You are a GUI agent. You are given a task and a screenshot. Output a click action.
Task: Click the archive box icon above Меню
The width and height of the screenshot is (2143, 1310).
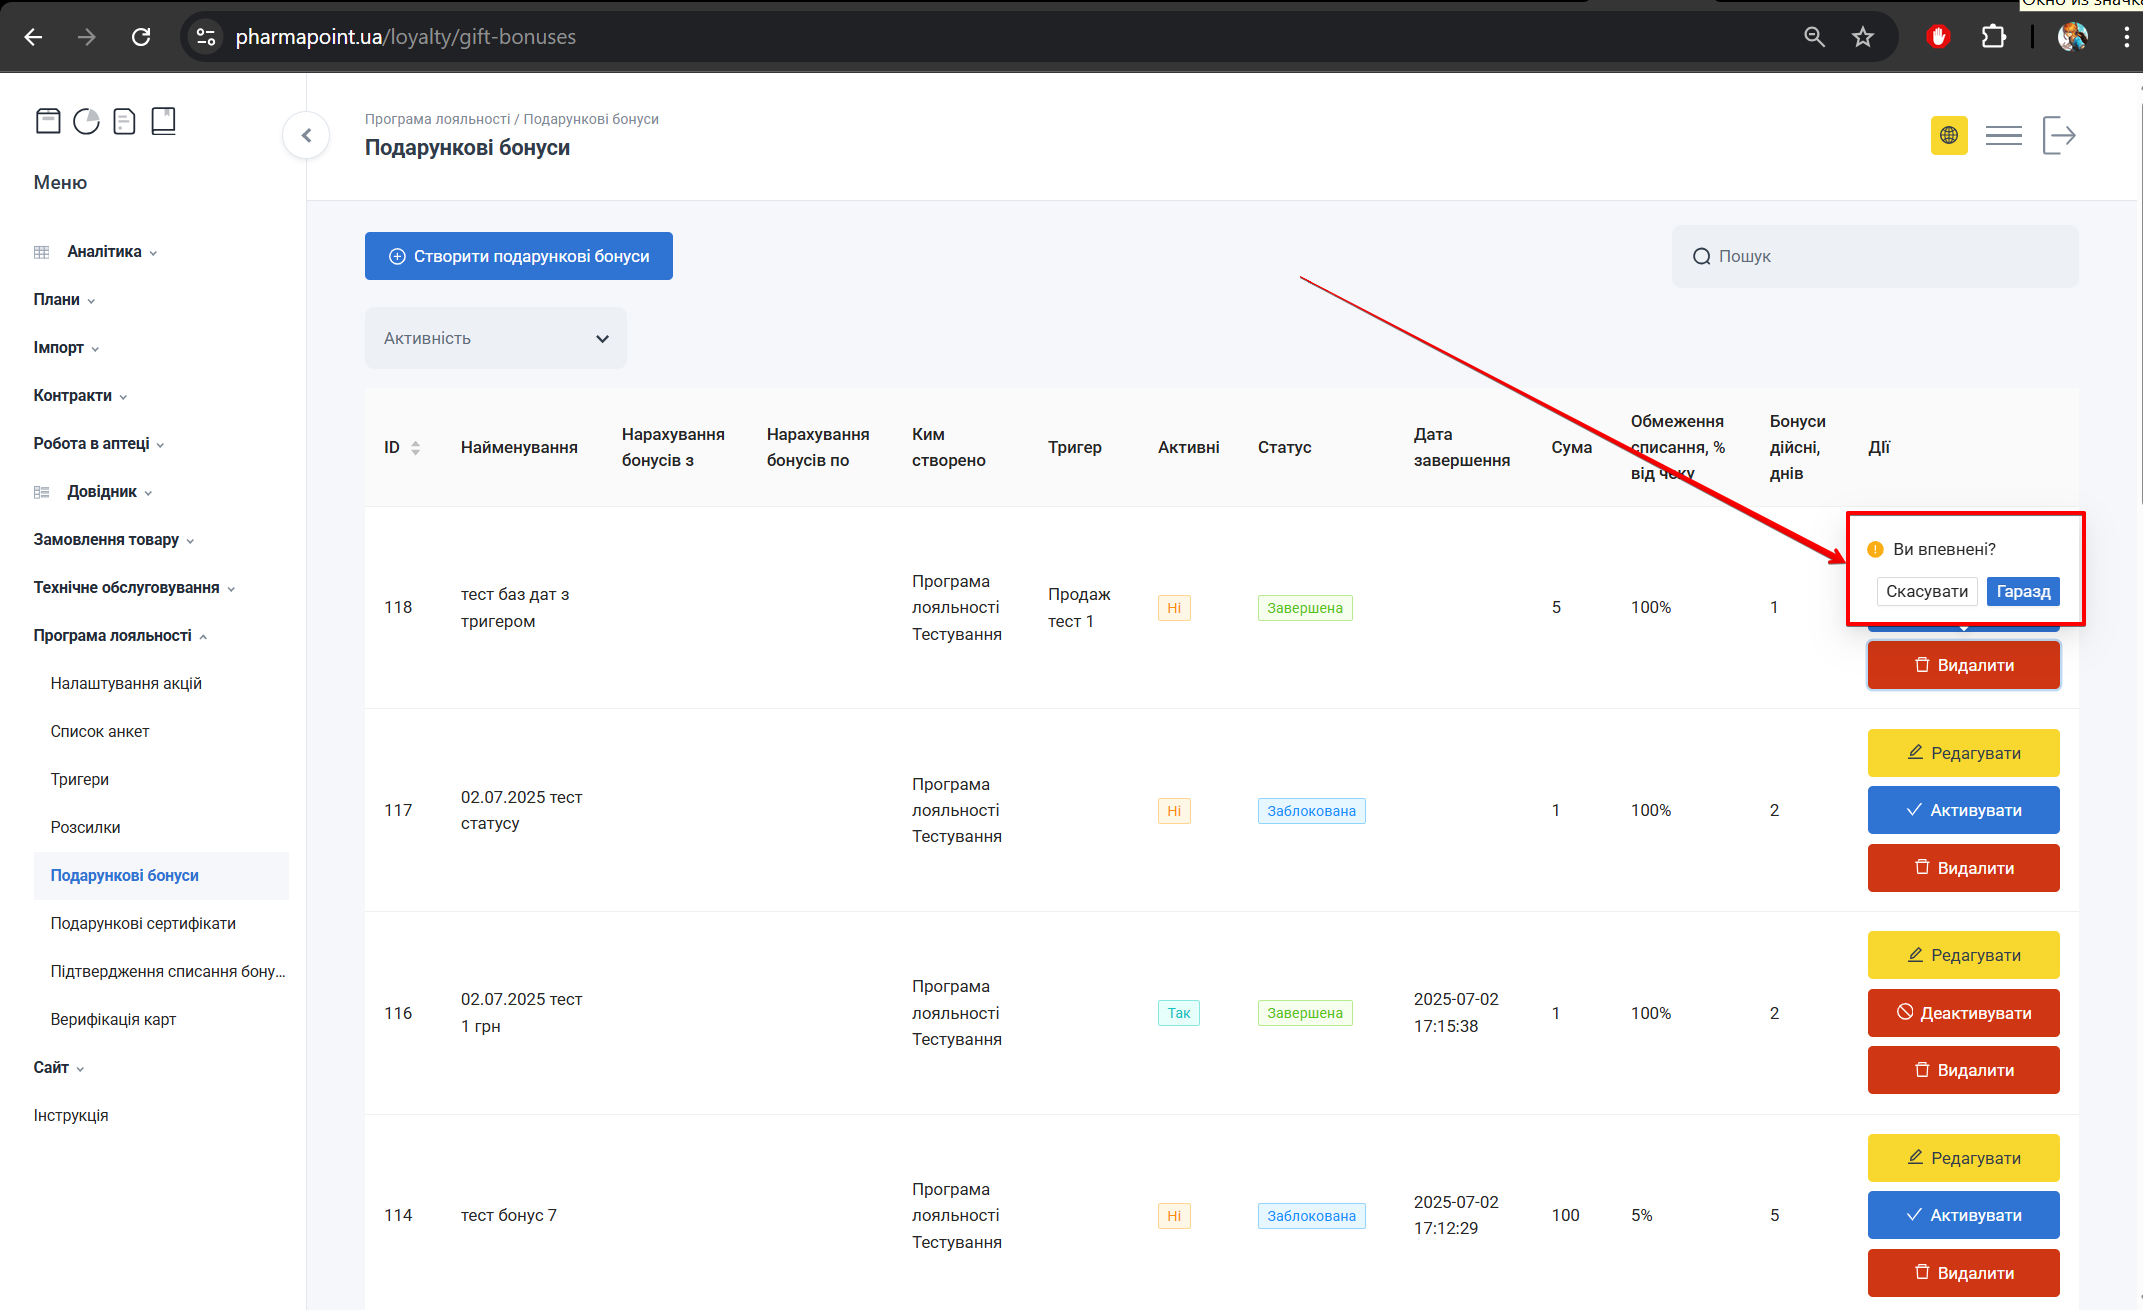(x=48, y=121)
